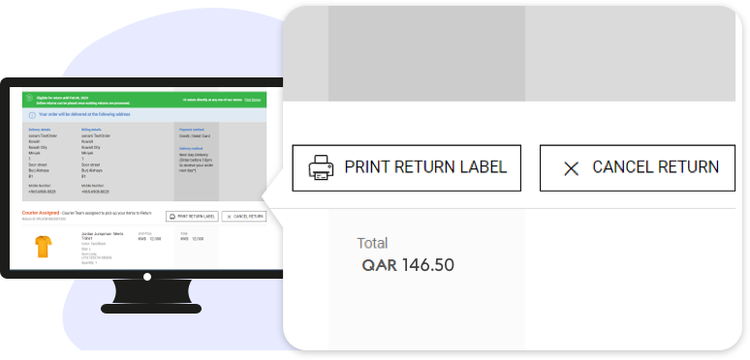
Task: Click the QAR 146.50 total amount
Action: [408, 265]
